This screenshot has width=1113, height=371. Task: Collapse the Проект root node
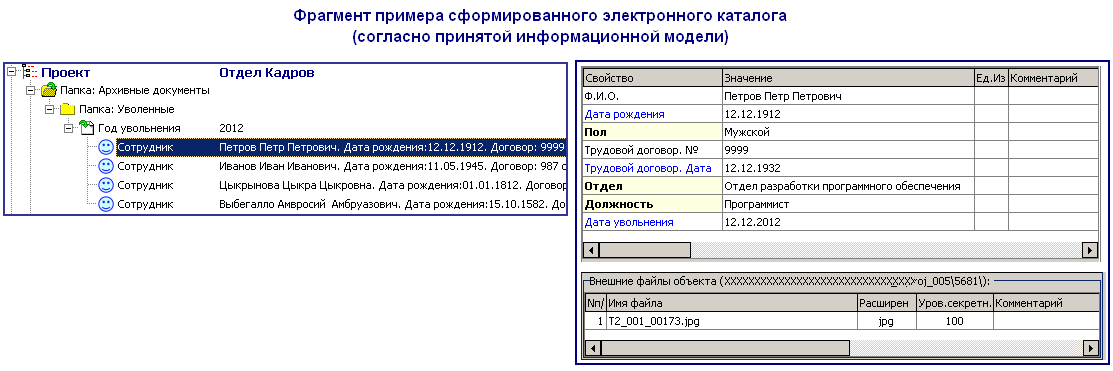pyautogui.click(x=11, y=72)
